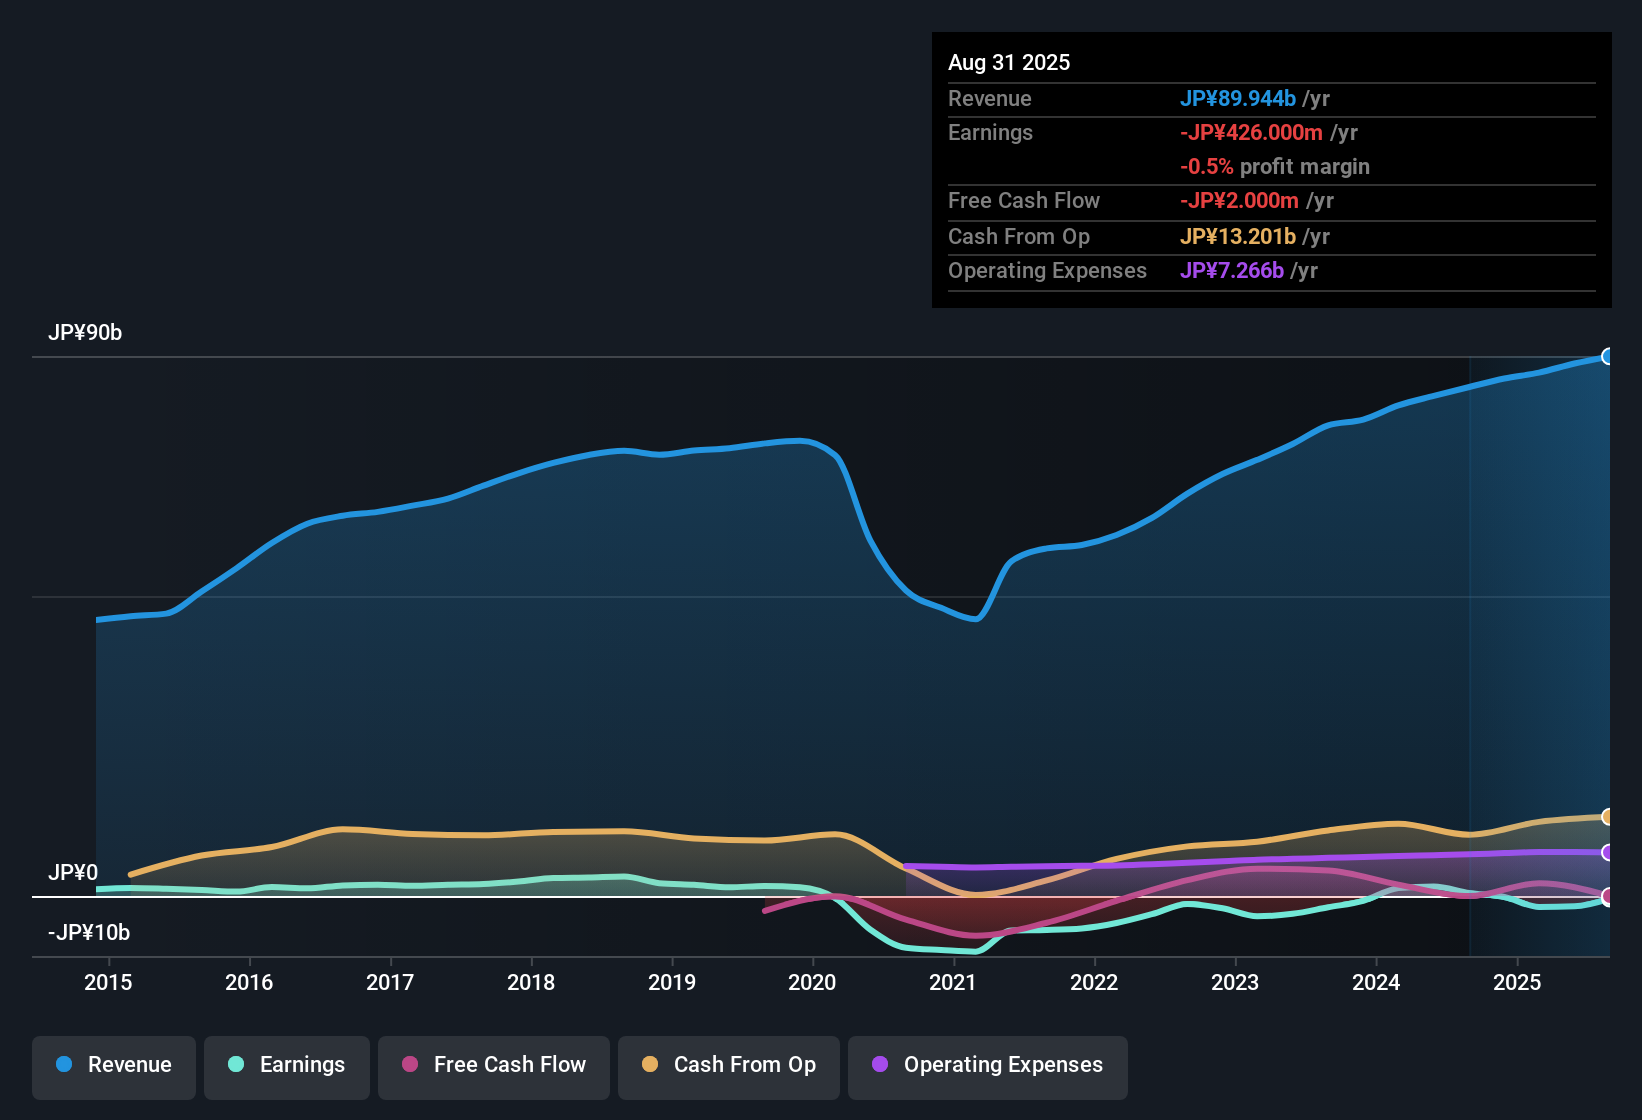Click the vertical hover marker line near 2024
Viewport: 1642px width, 1120px height.
coord(1470,650)
